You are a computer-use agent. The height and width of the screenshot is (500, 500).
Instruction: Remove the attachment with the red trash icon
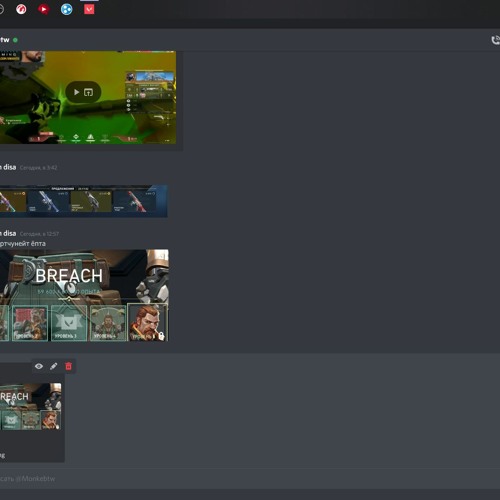pos(69,366)
